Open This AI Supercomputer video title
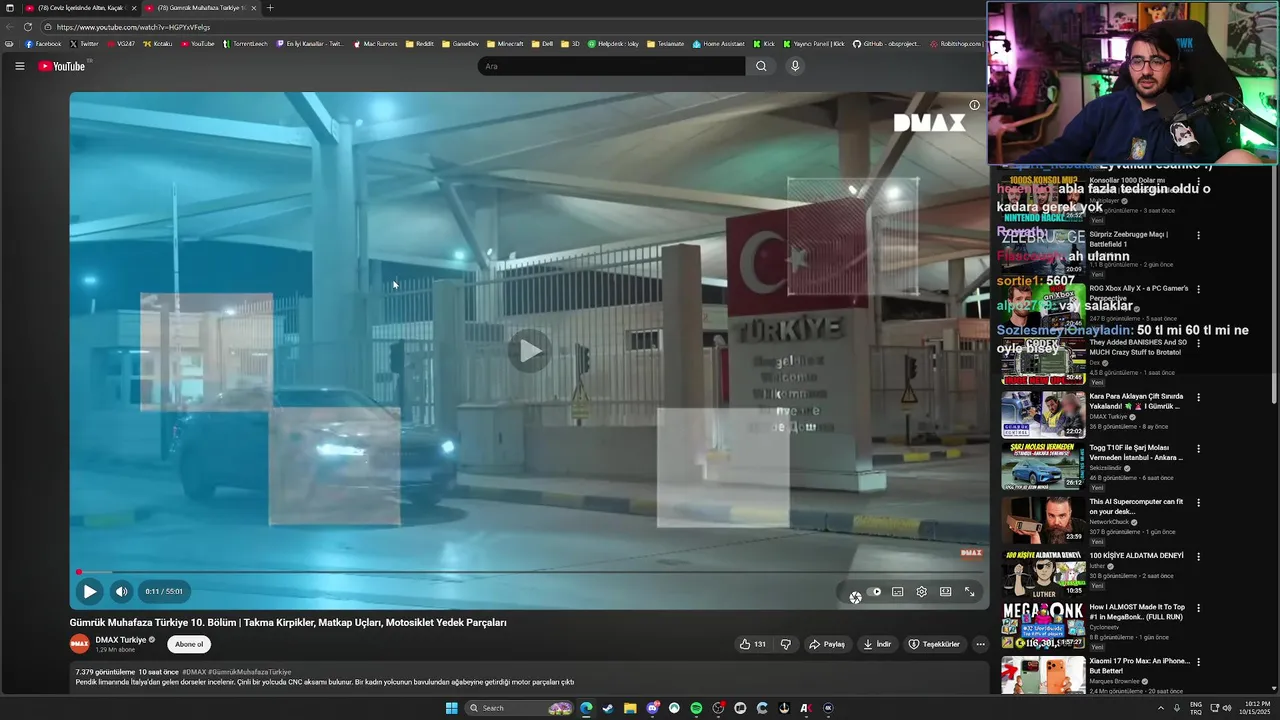This screenshot has width=1280, height=720. point(1137,506)
